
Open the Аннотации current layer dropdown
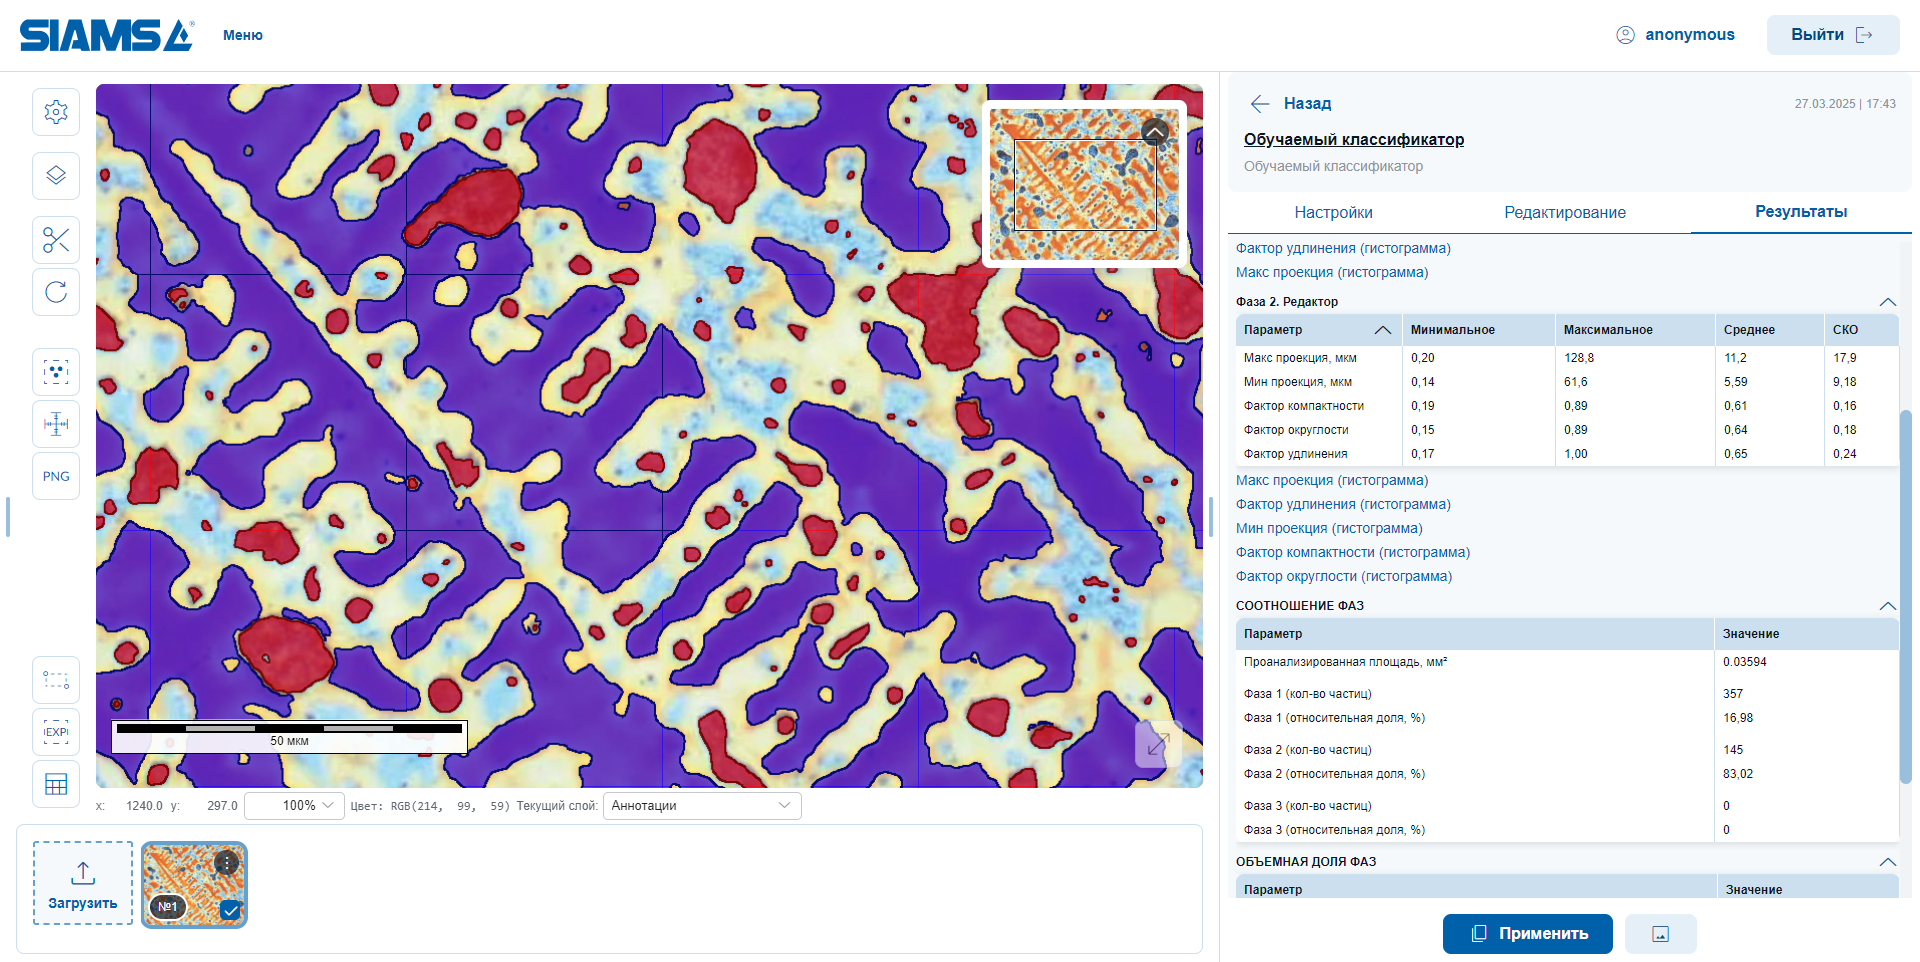[x=702, y=806]
